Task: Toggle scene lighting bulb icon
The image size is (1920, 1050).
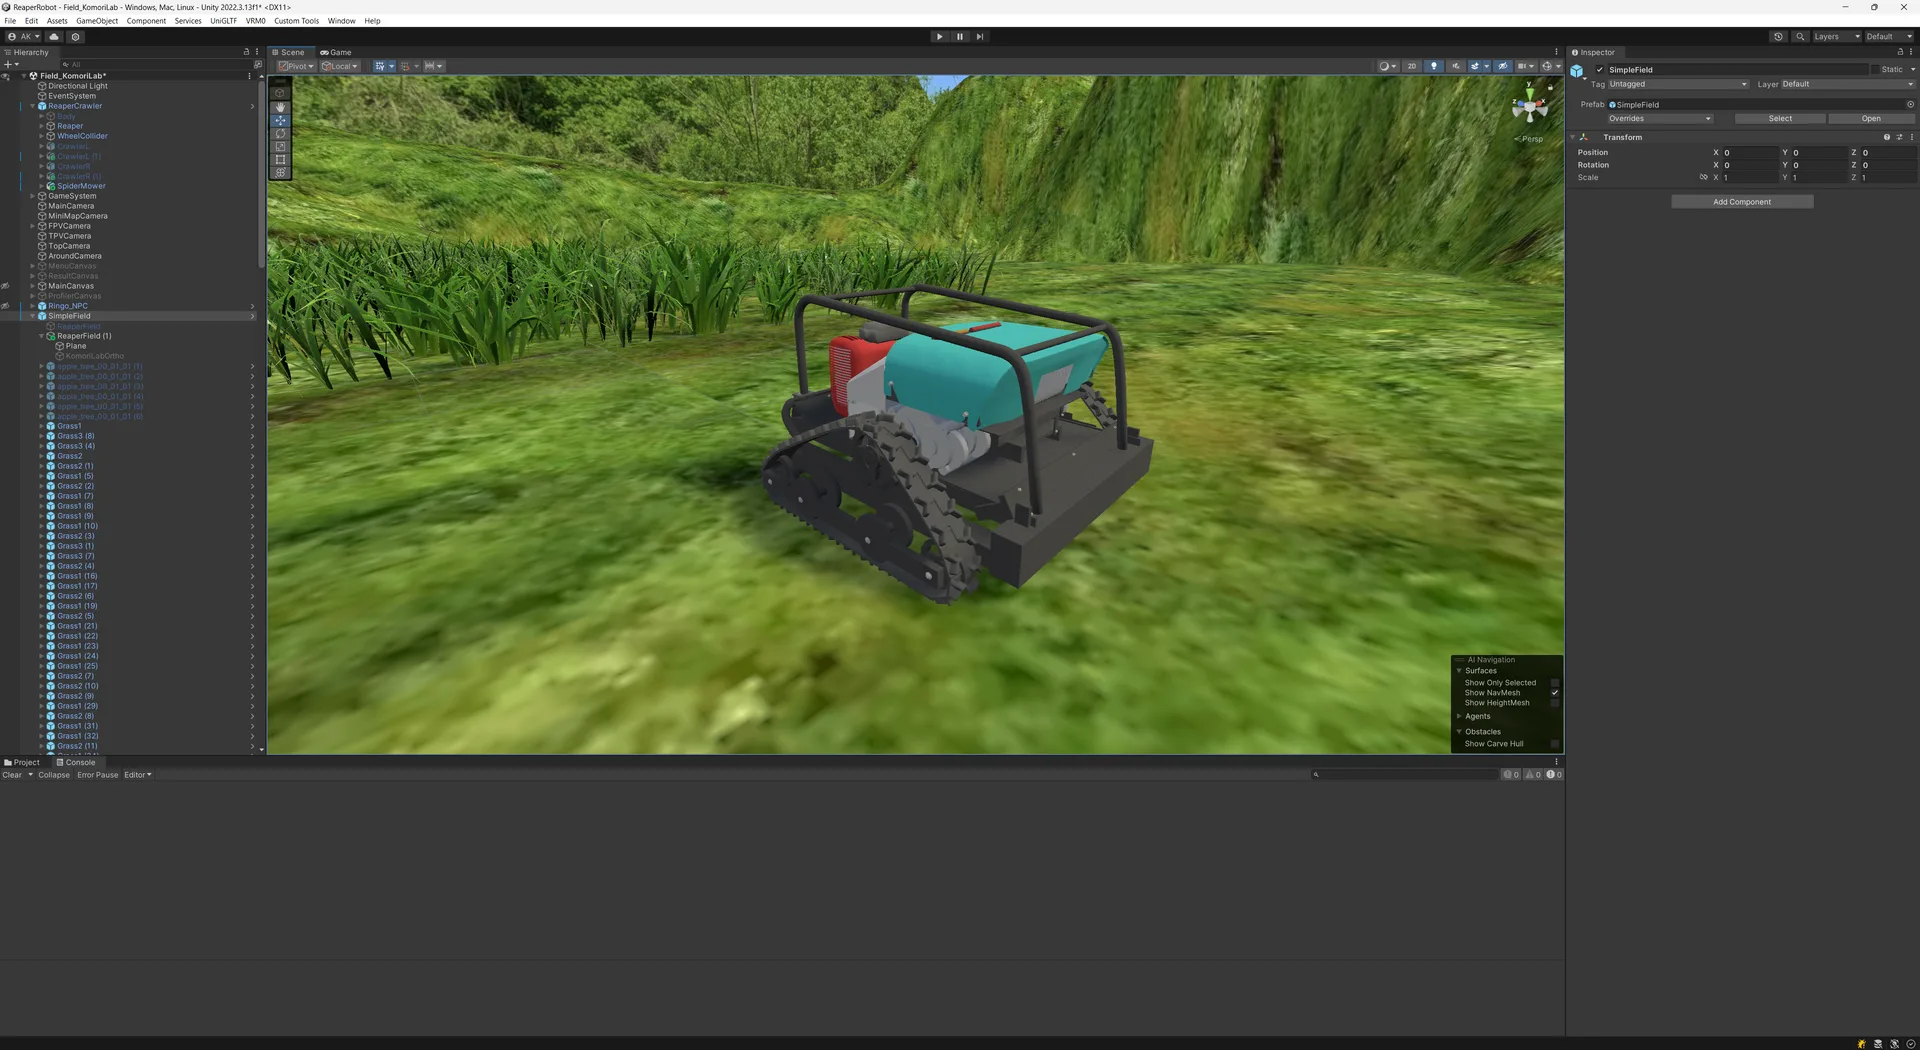Action: tap(1434, 66)
